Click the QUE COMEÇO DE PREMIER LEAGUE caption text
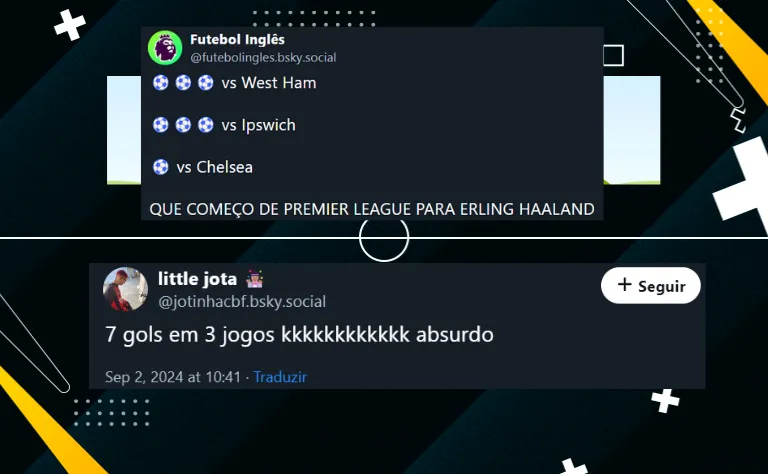 coord(372,209)
